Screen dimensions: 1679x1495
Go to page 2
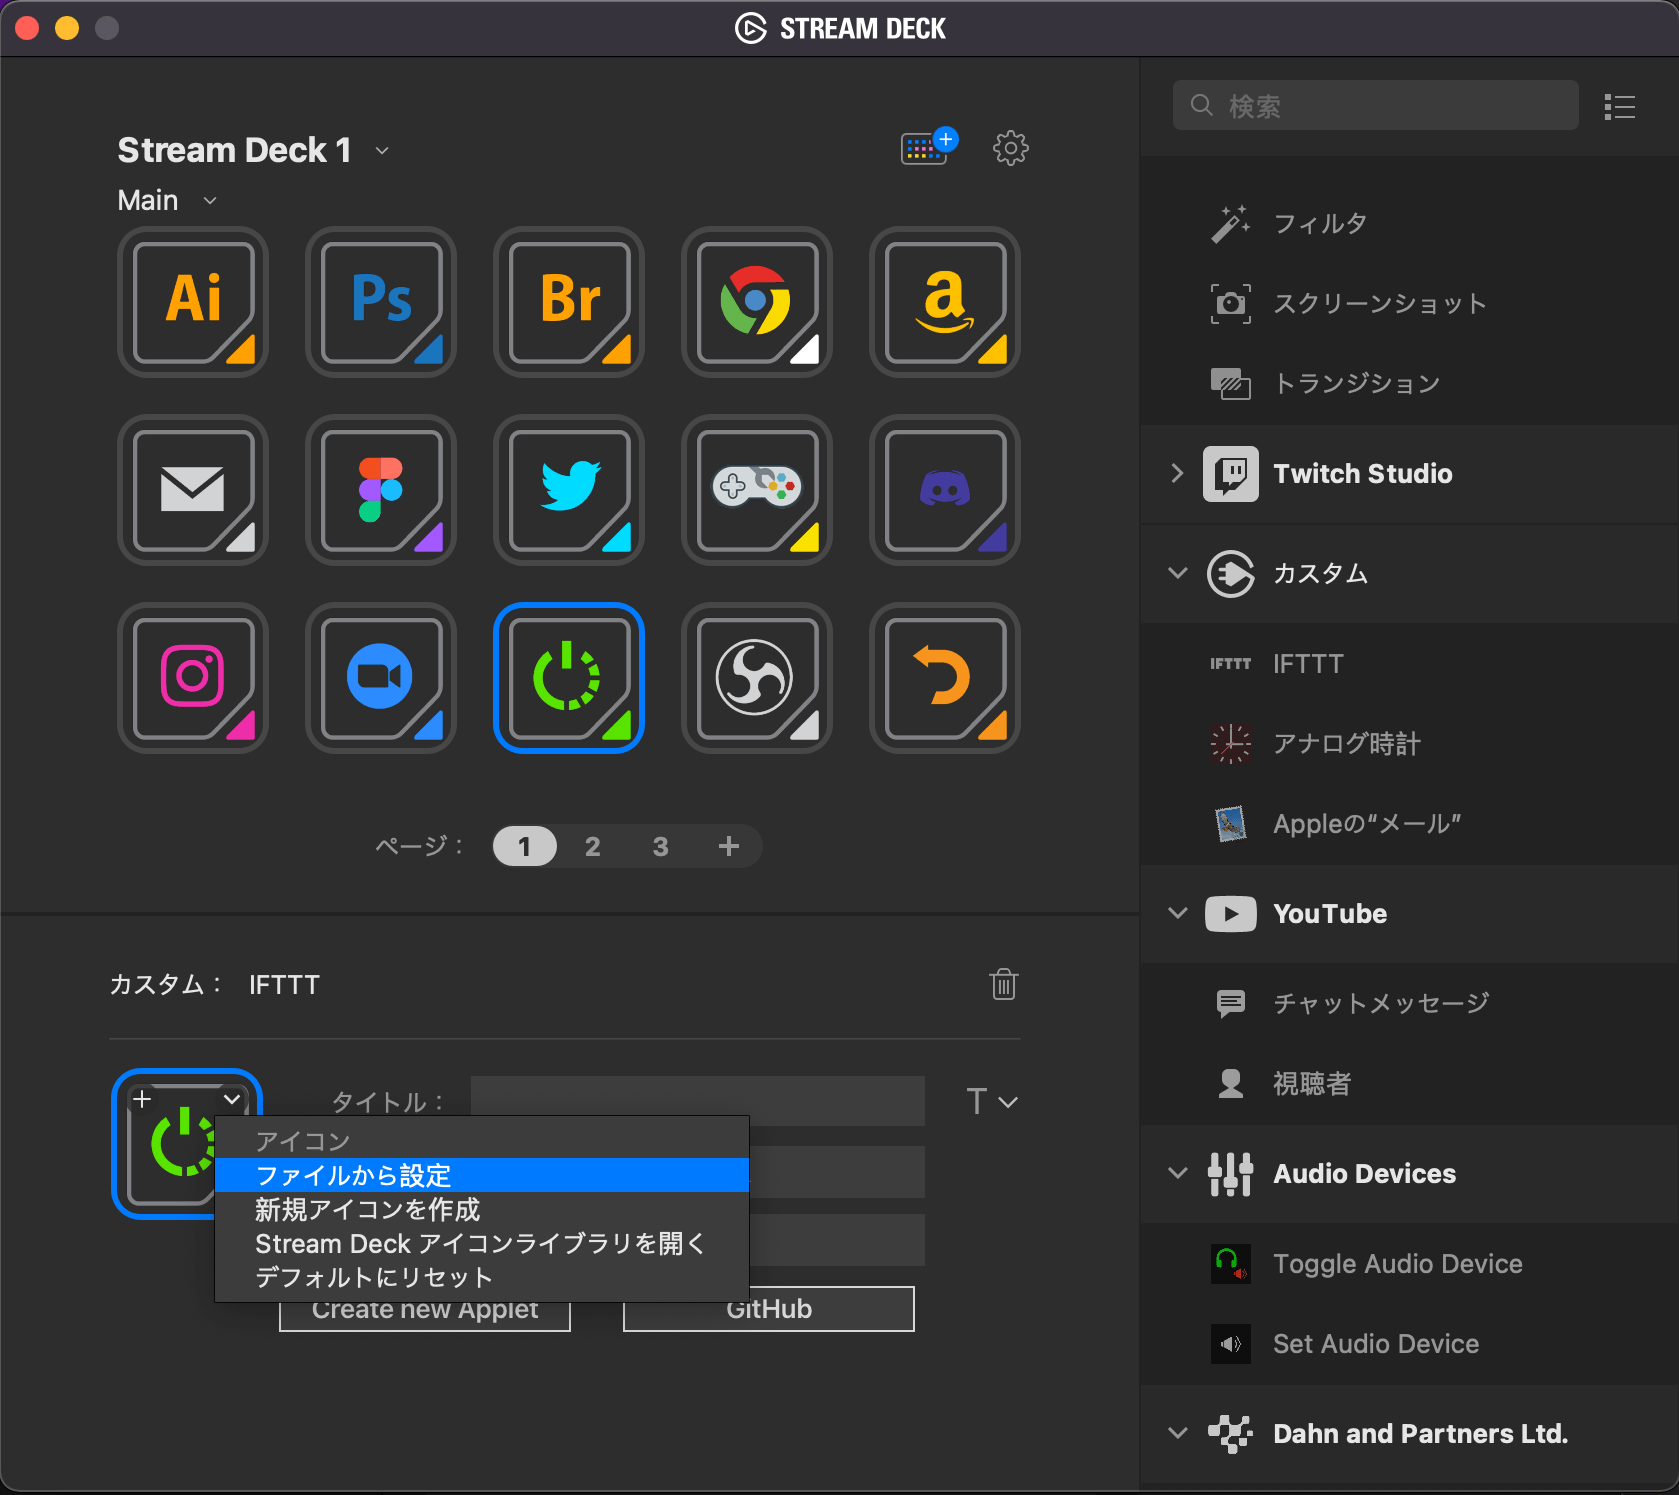tap(593, 847)
